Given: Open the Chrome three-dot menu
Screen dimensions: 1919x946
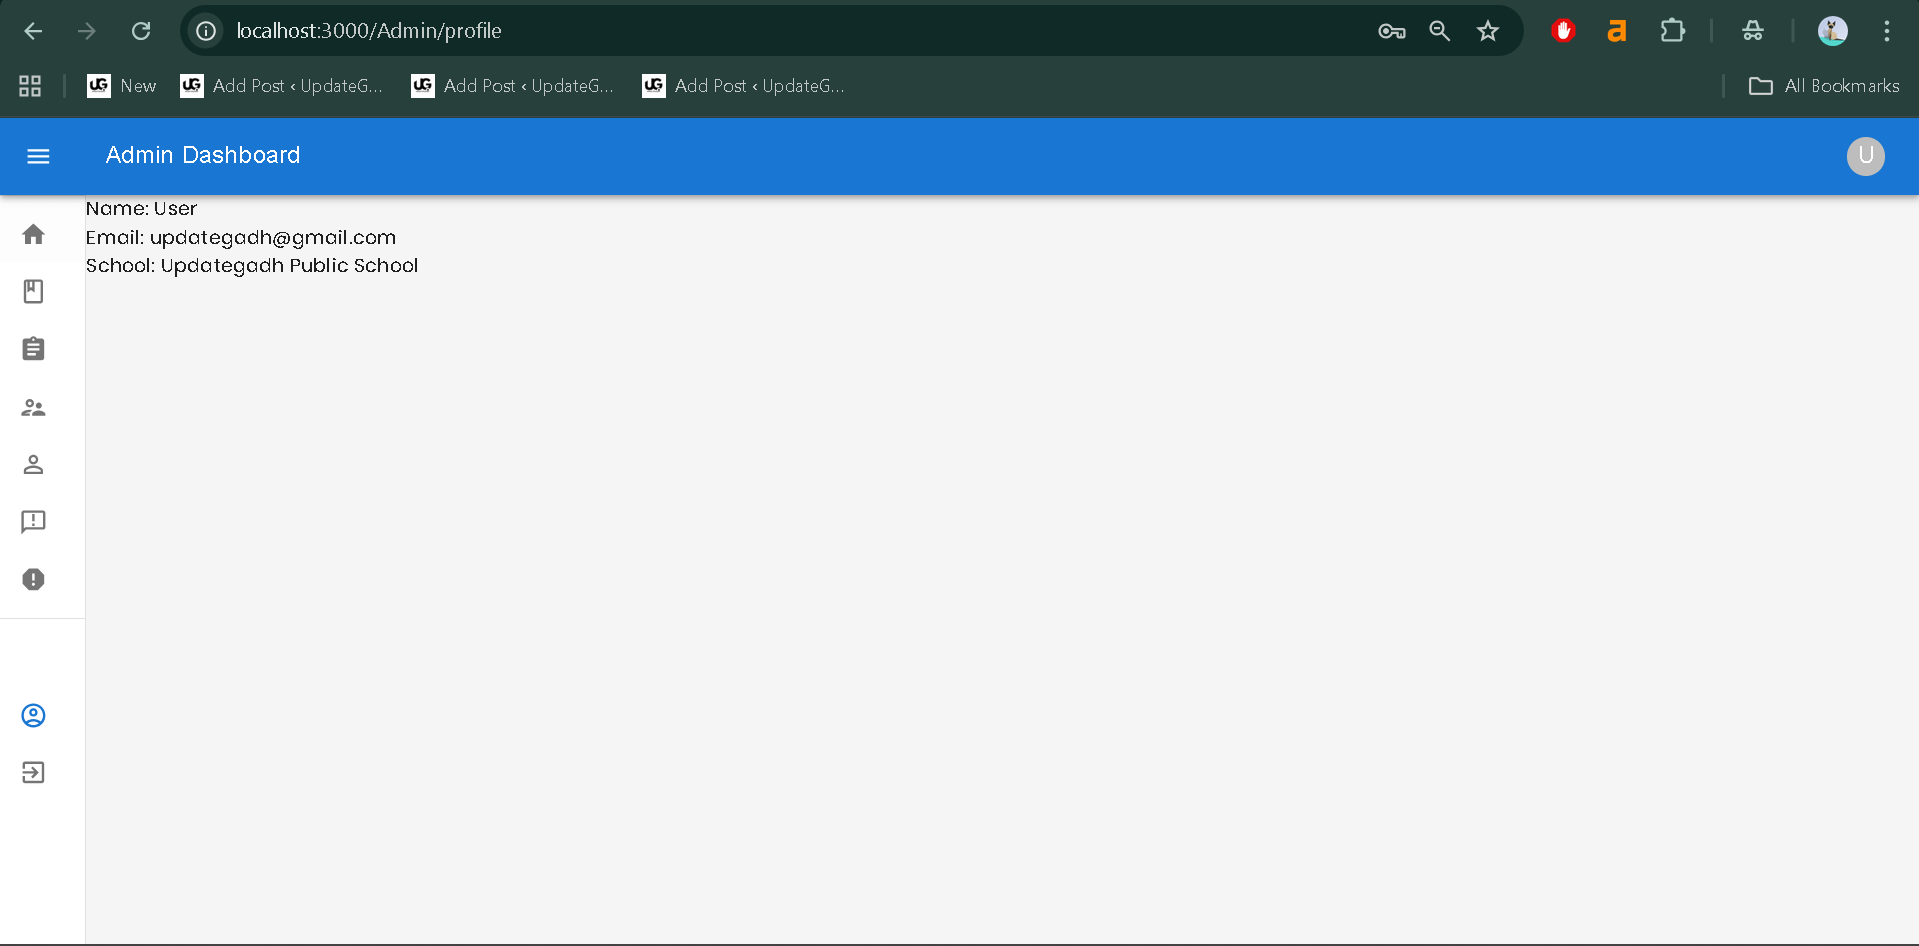Looking at the screenshot, I should click(1888, 31).
